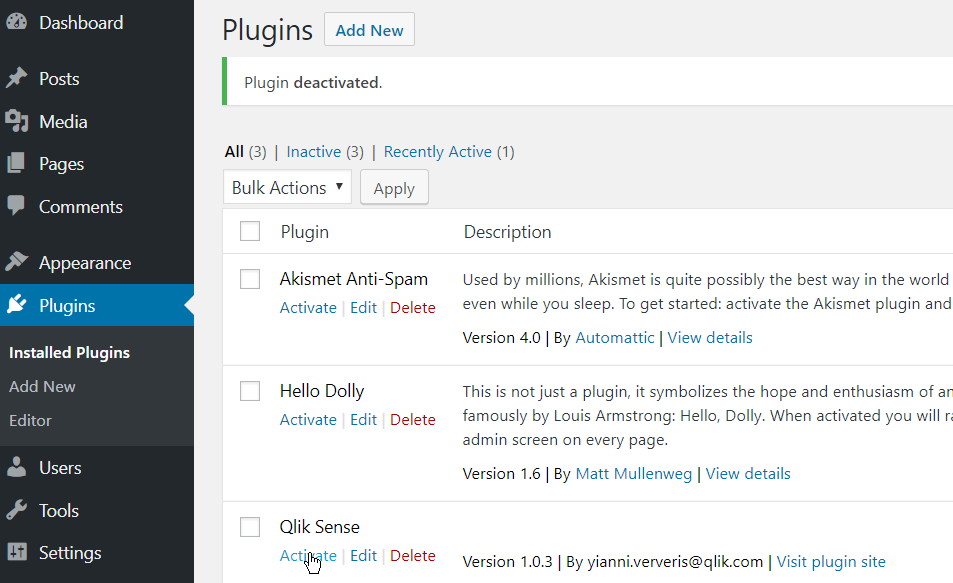Viewport: 953px width, 583px height.
Task: Filter by the Inactive plugins tab
Action: click(314, 152)
